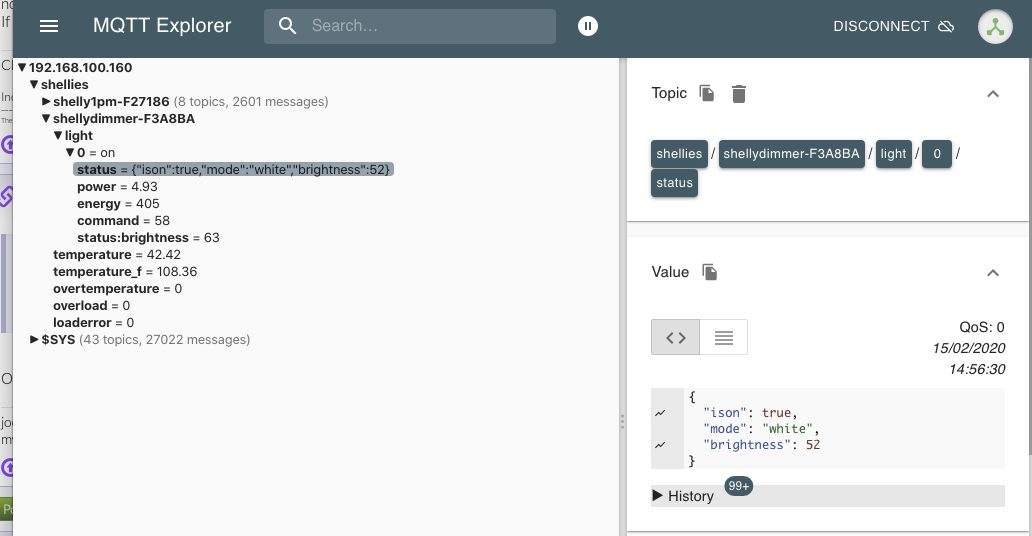
Task: Select the power = 4.93 topic
Action: [x=117, y=186]
